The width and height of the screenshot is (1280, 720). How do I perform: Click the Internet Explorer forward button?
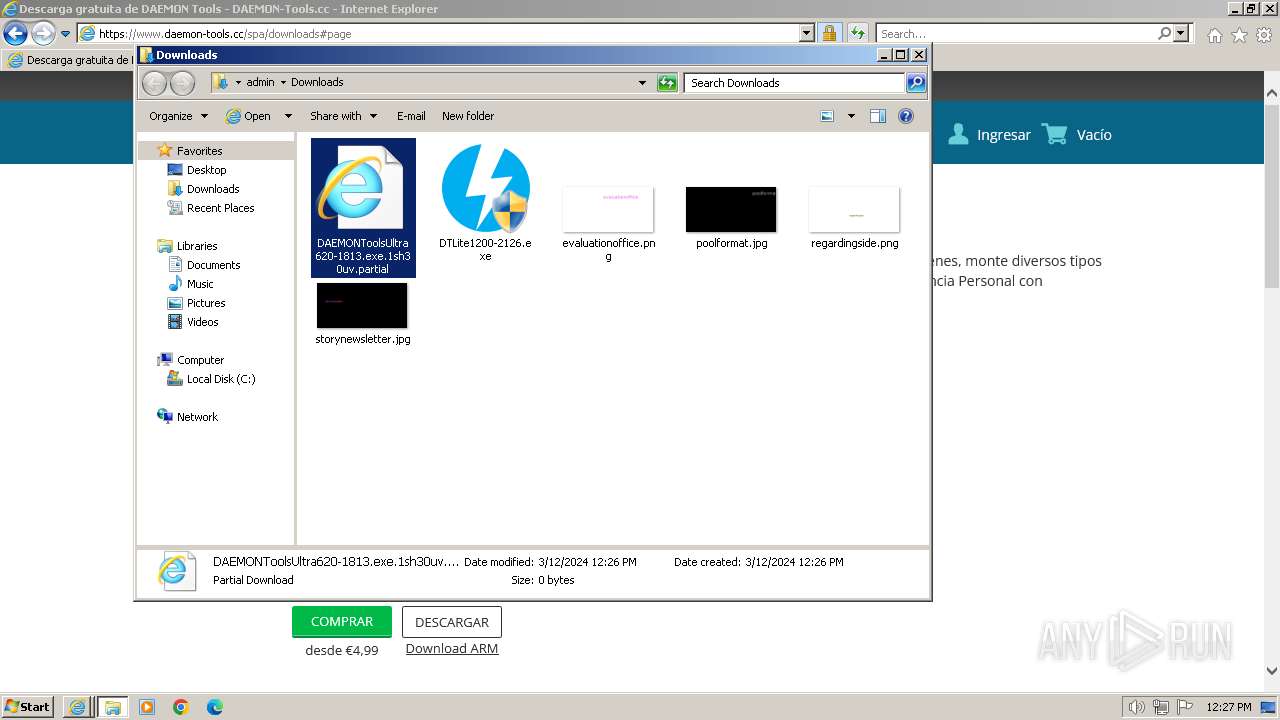[x=43, y=34]
